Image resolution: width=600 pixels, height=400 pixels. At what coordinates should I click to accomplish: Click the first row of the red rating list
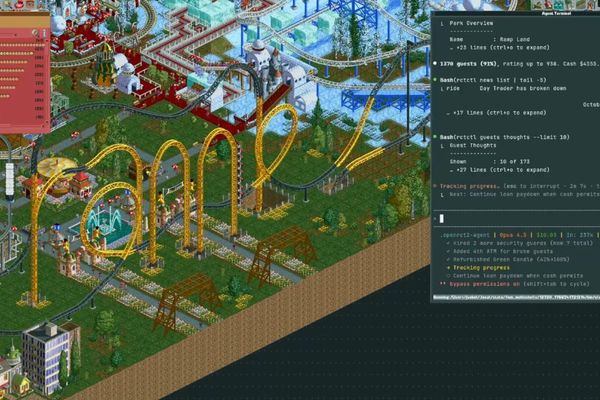coord(22,45)
